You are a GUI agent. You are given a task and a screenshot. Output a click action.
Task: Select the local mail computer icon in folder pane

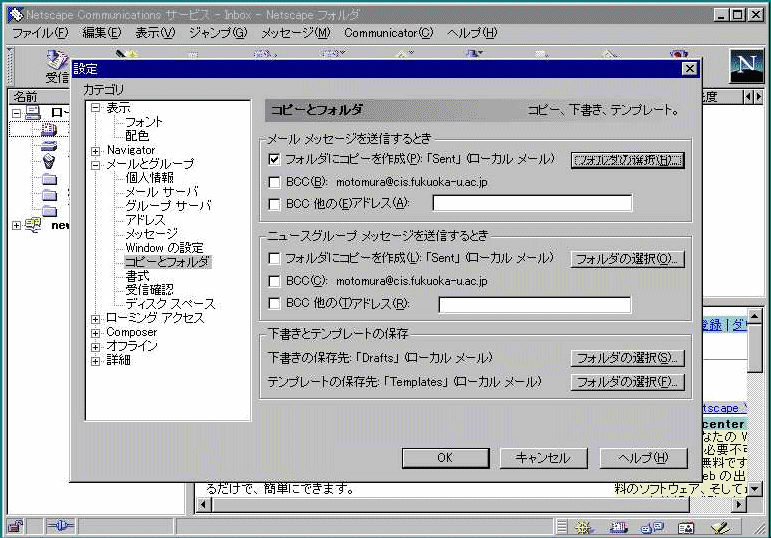tap(33, 113)
